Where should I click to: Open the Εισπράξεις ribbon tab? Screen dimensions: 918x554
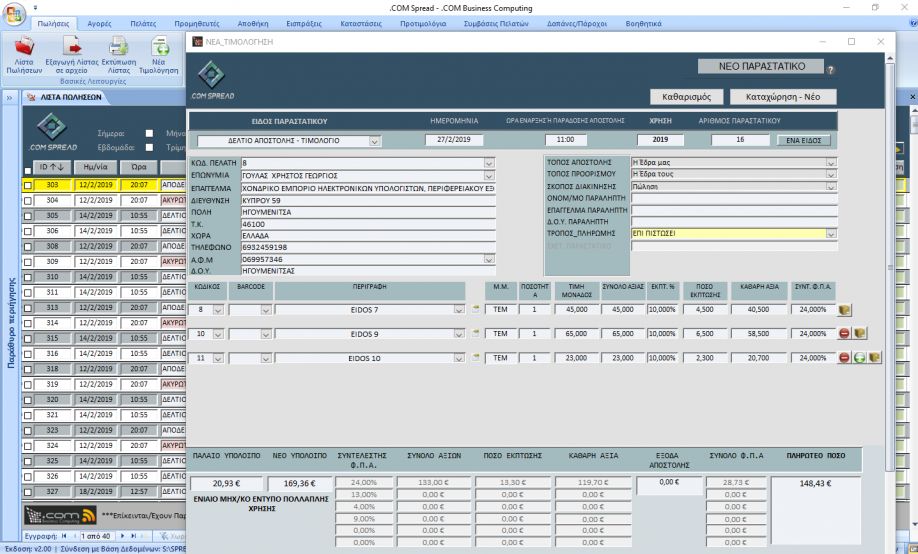coord(304,23)
